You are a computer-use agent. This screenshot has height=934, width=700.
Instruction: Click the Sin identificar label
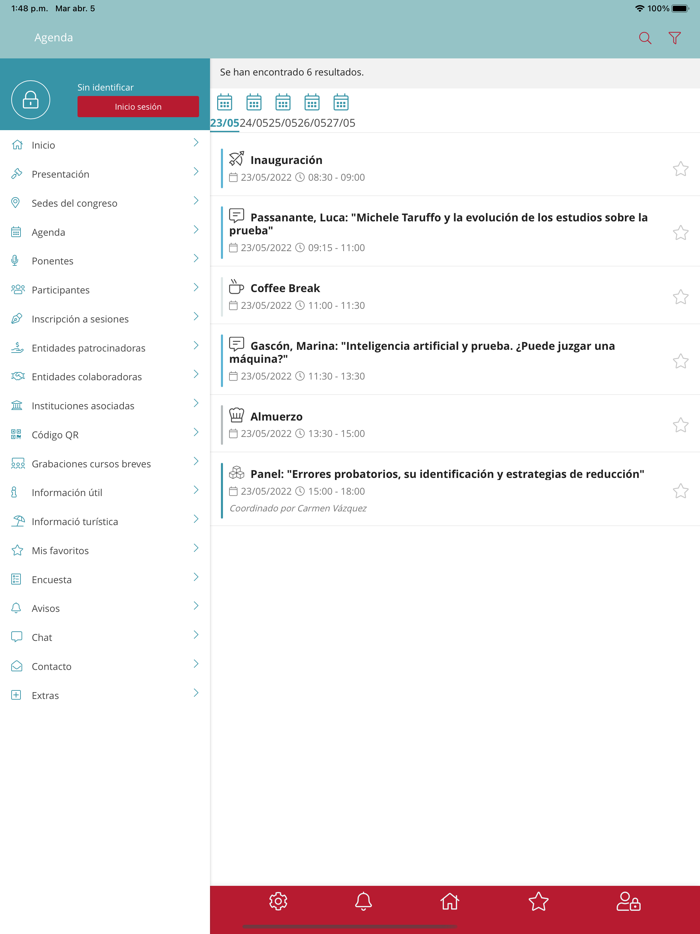105,87
